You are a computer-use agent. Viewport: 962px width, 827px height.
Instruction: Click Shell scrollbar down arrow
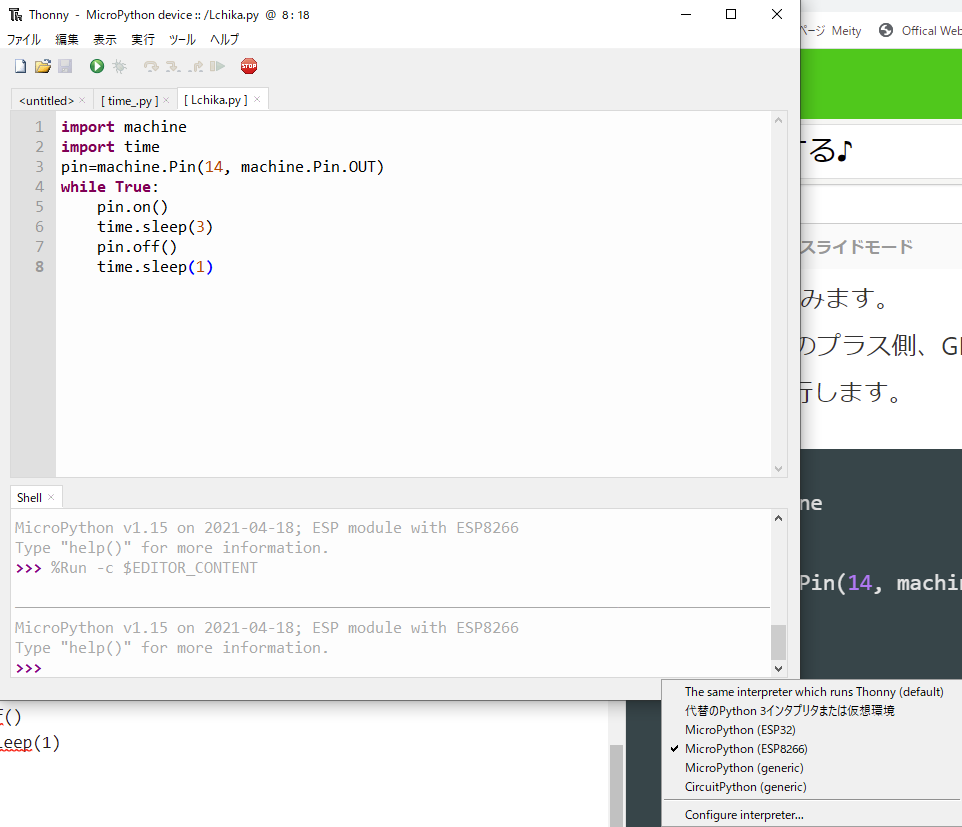779,669
